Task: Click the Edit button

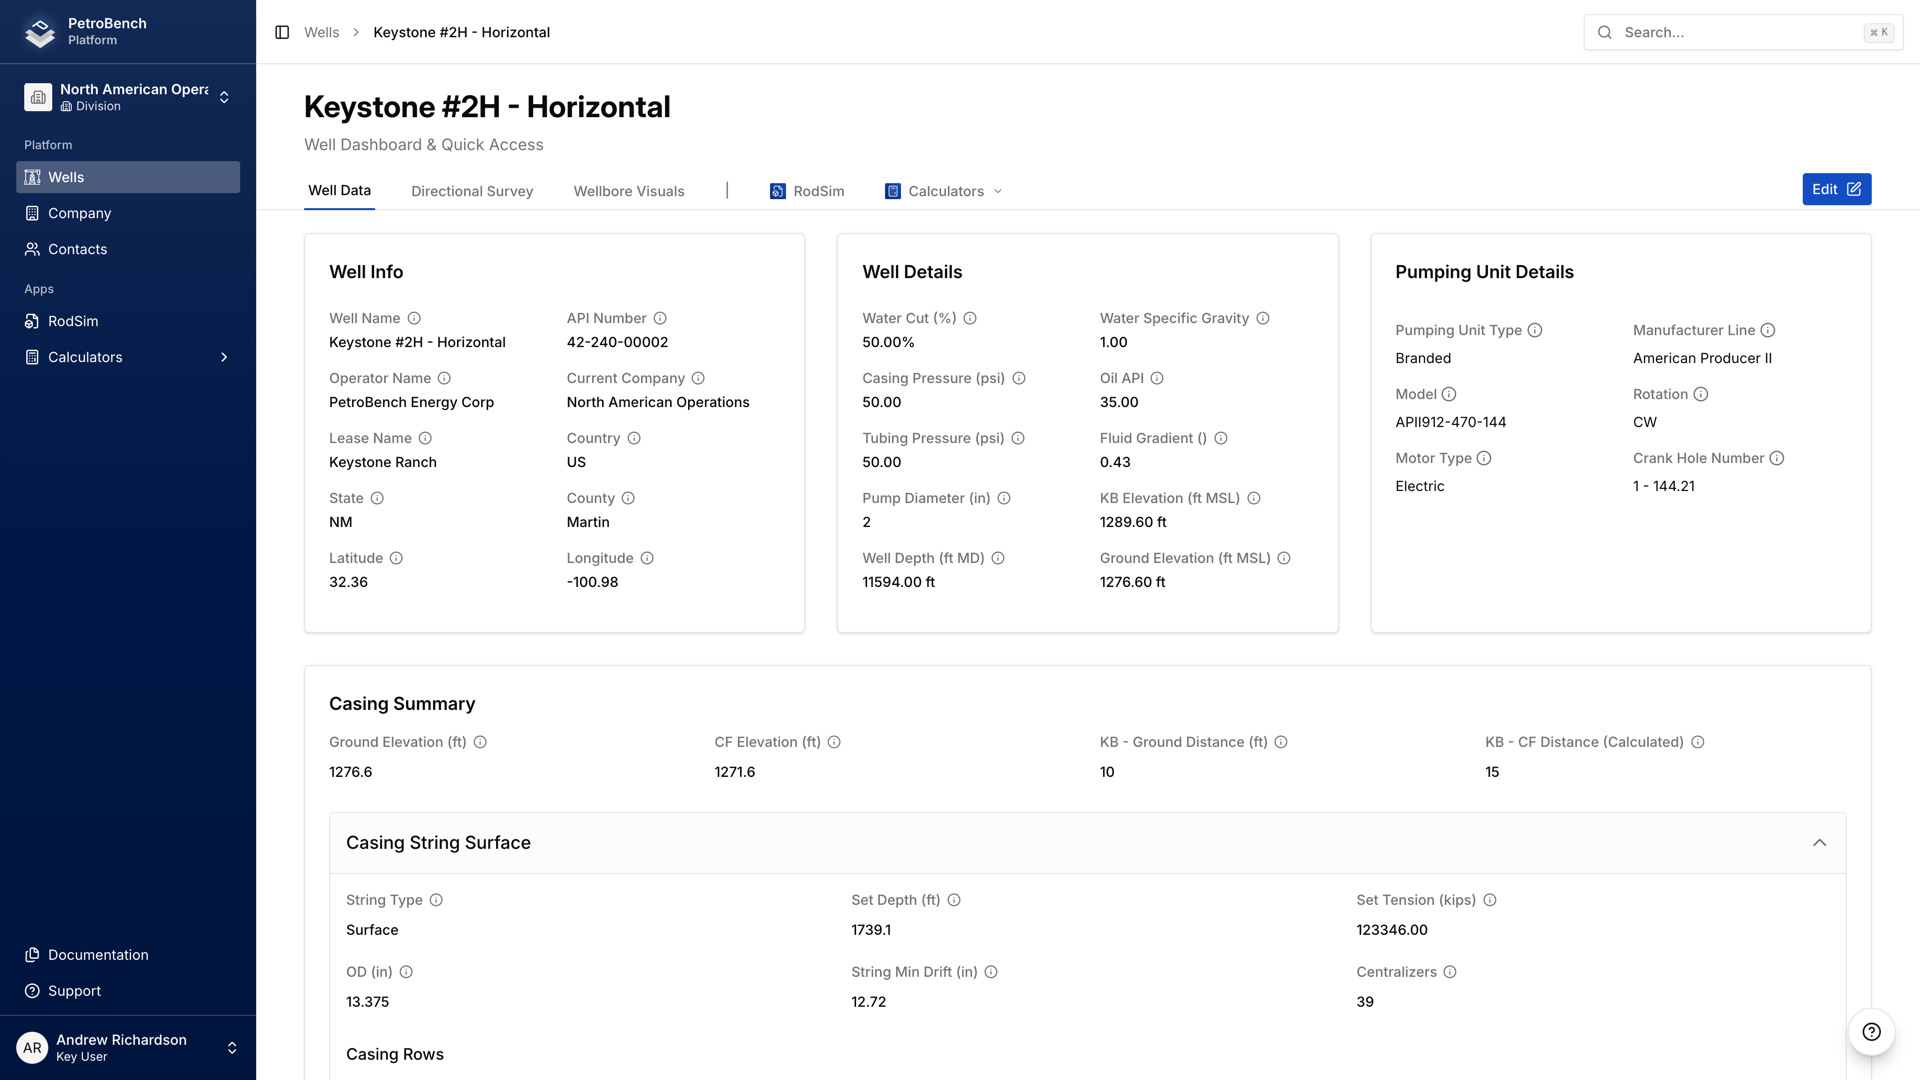Action: pos(1837,189)
